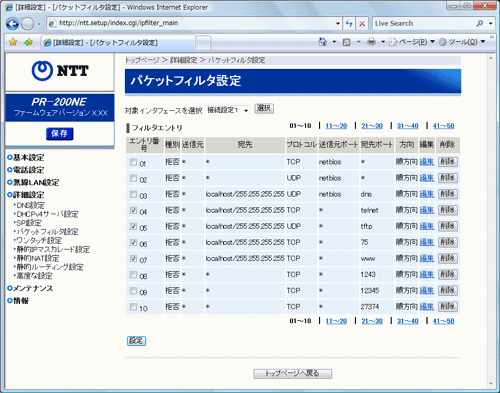The width and height of the screenshot is (500, 393).
Task: Click the Stop loading X icon
Action: pyautogui.click(x=362, y=23)
